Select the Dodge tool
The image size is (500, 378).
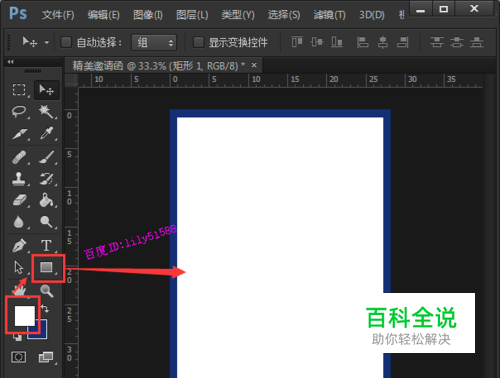tap(47, 222)
